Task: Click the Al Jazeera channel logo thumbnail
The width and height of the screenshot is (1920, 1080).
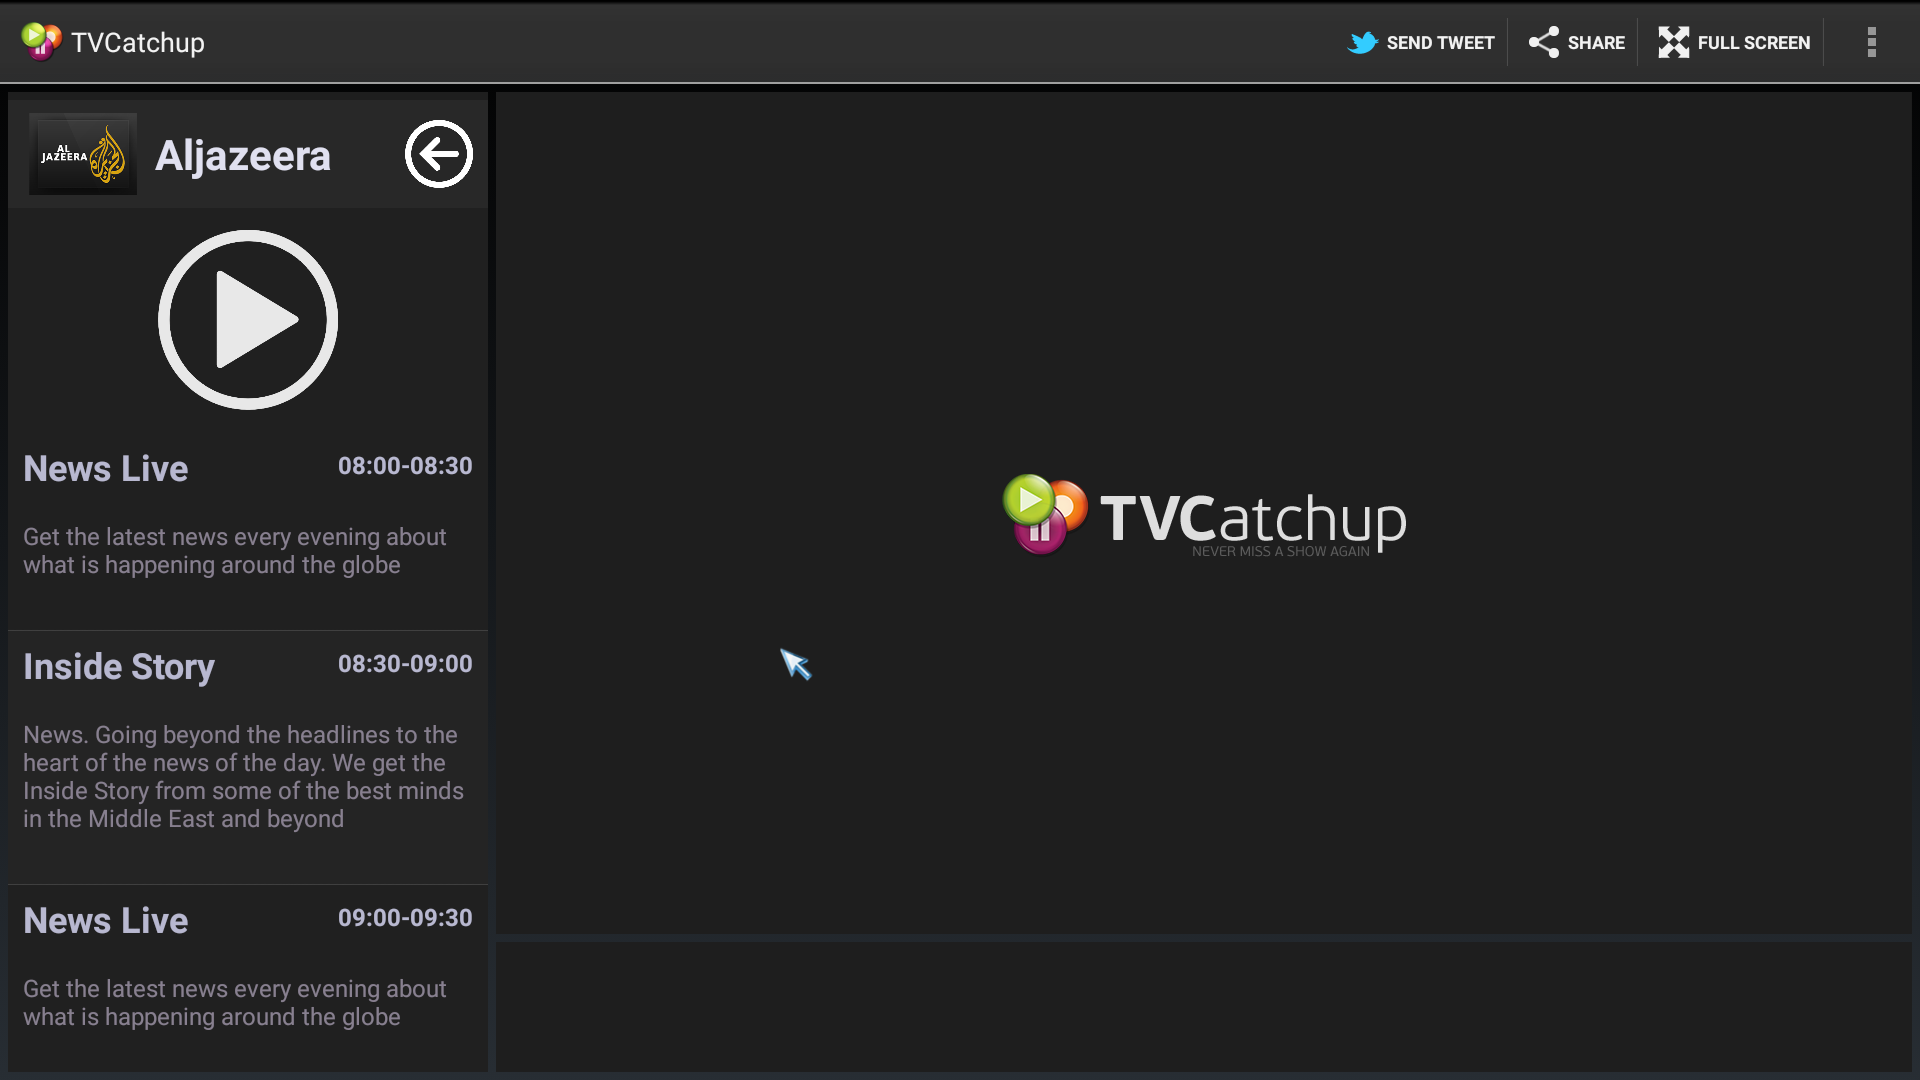Action: pos(83,154)
